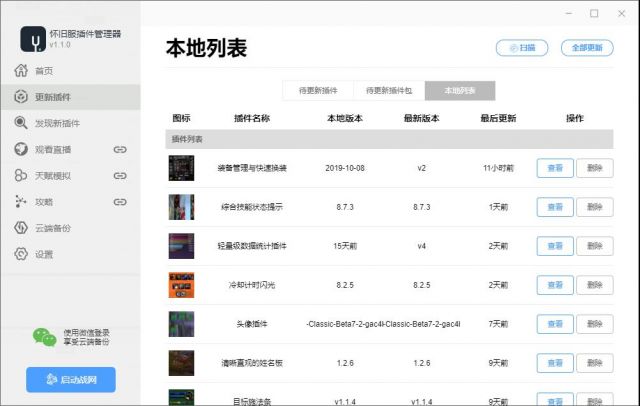Viewport: 640px width, 406px height.
Task: Click the link icon beside 观看直播
Action: pos(119,150)
